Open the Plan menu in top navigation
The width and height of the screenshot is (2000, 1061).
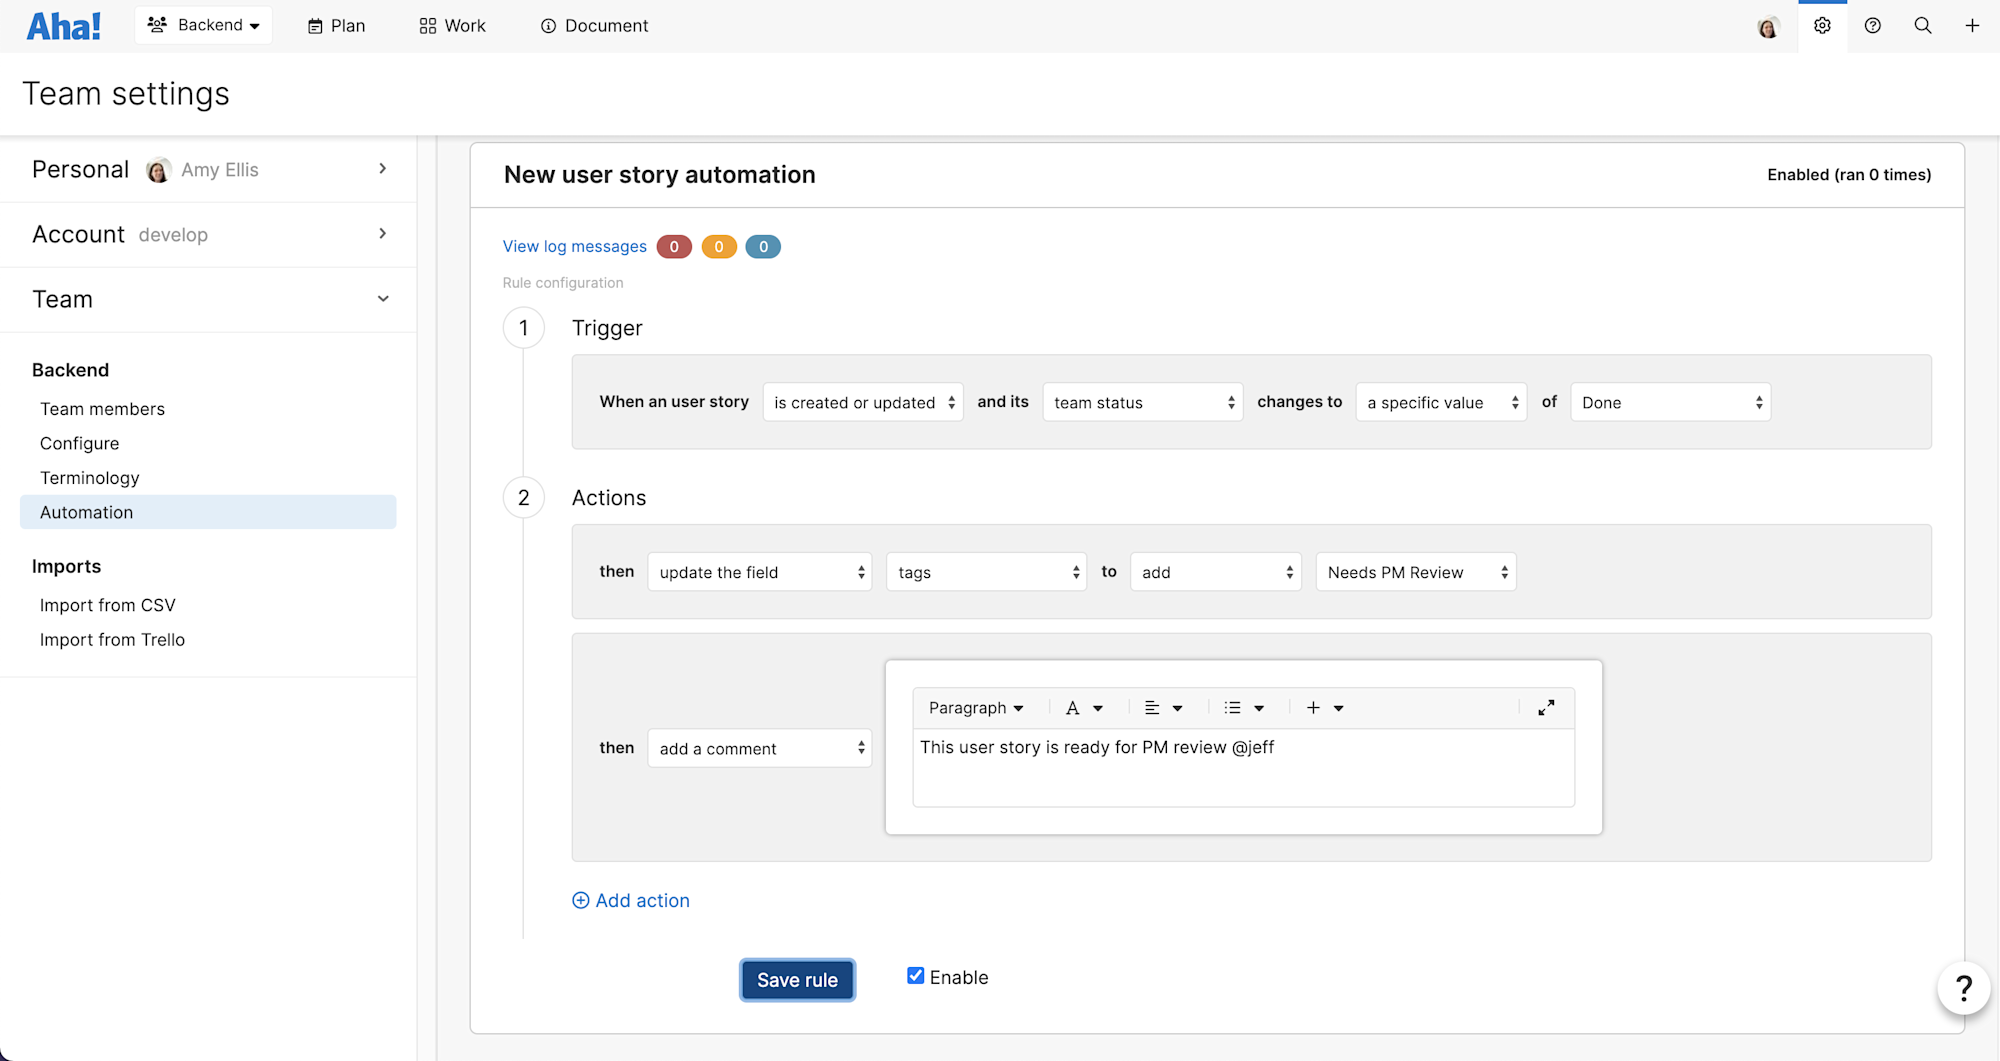click(336, 25)
